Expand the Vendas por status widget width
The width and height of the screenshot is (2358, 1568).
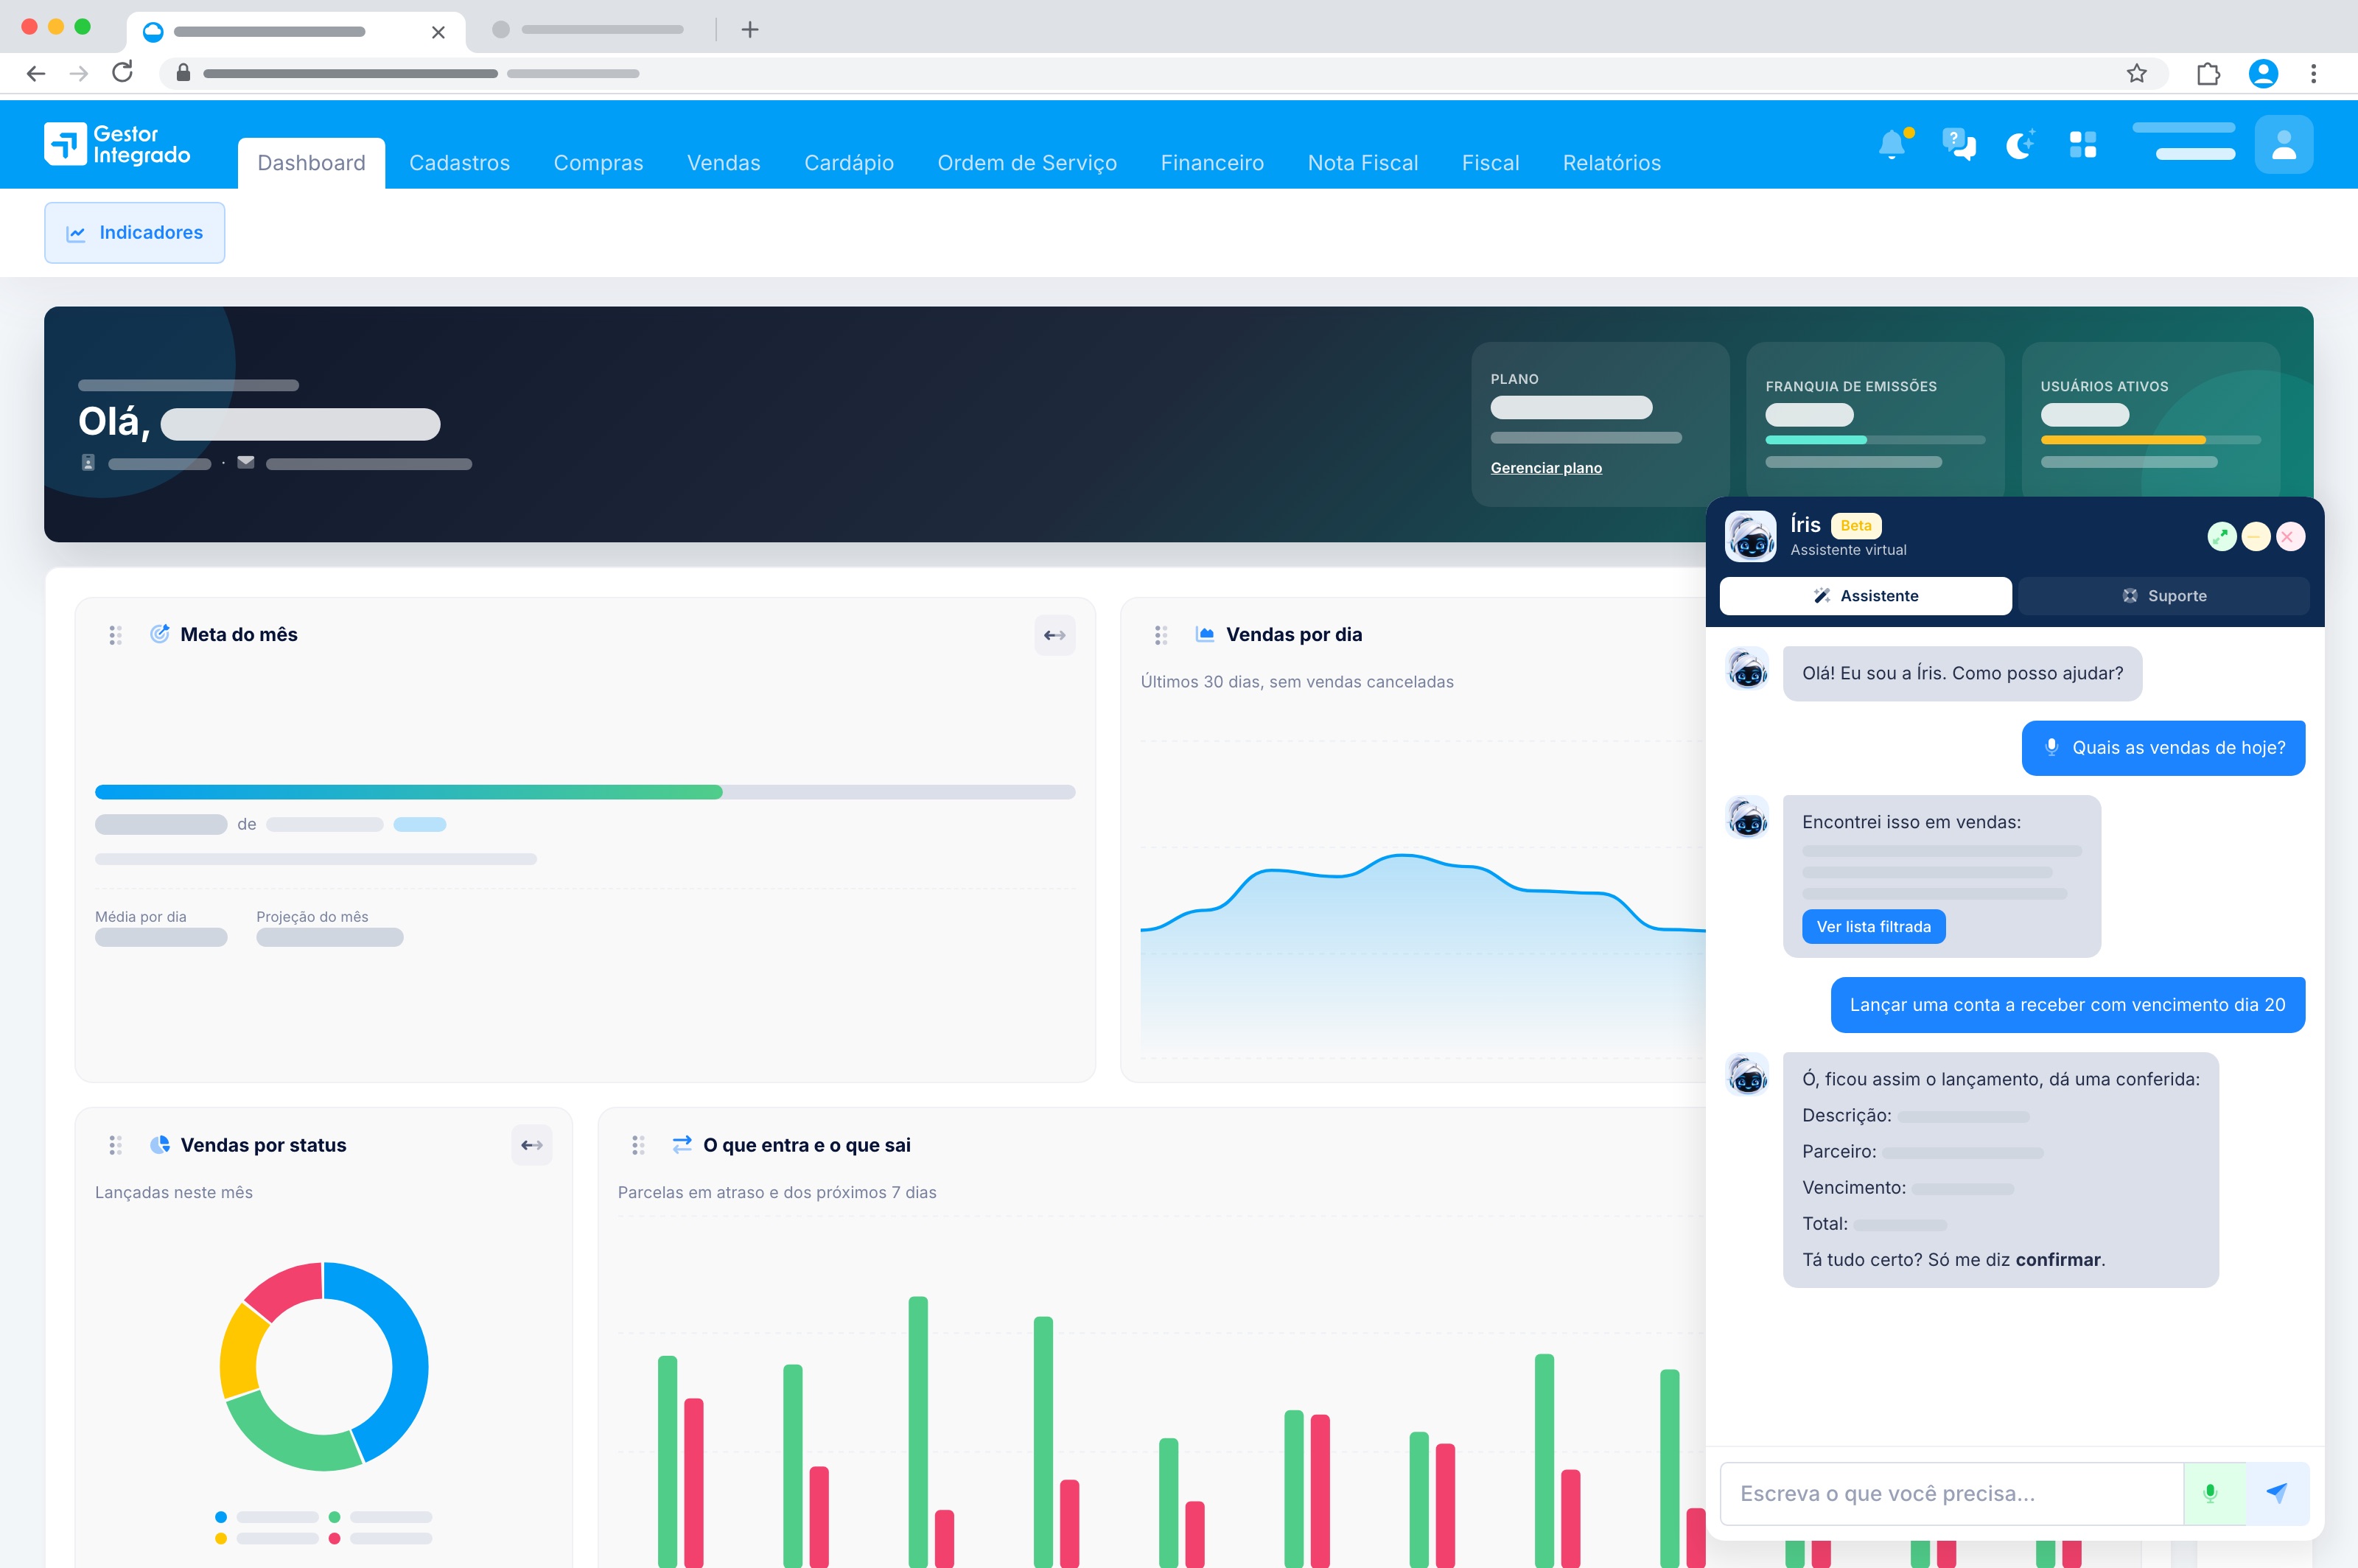pyautogui.click(x=532, y=1145)
